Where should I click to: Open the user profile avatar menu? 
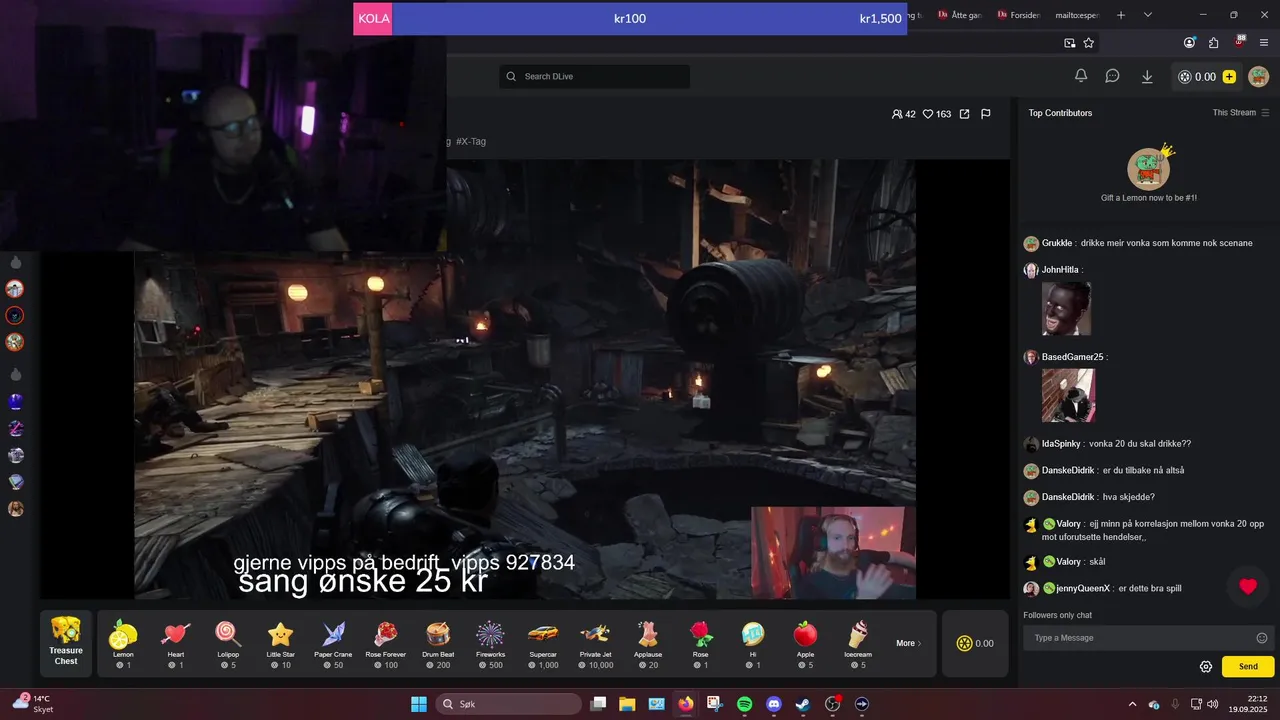coord(1258,76)
